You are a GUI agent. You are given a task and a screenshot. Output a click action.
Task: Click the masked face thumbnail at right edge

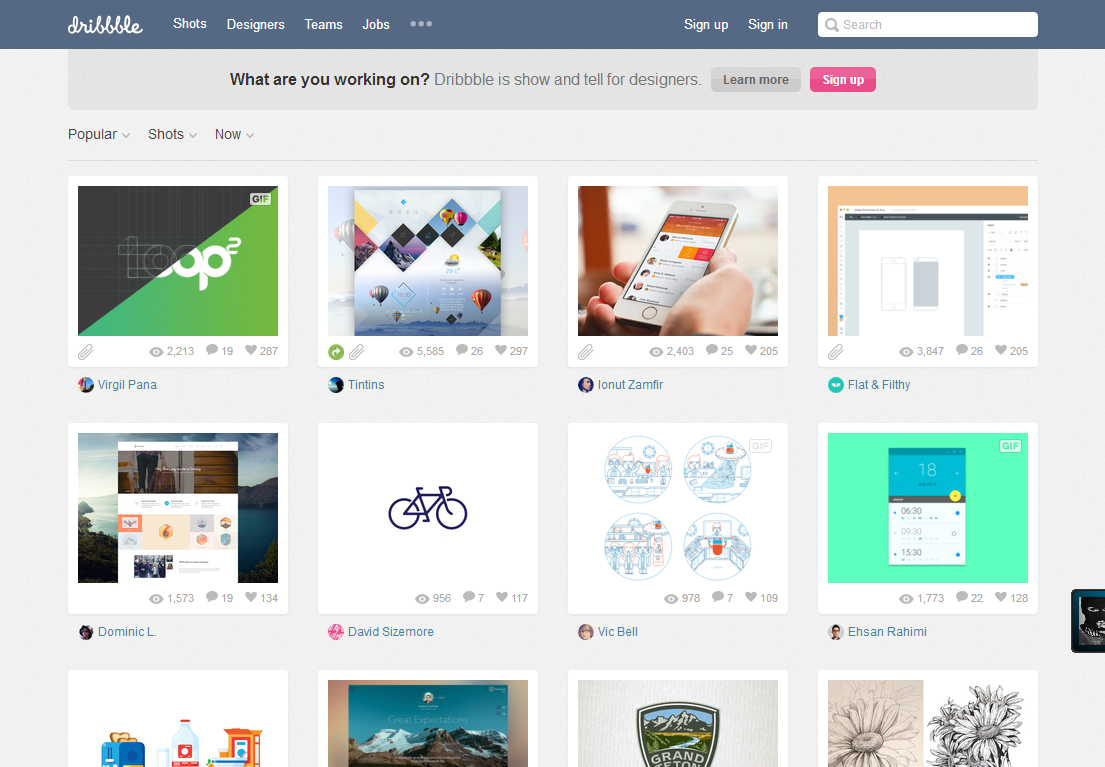1089,621
